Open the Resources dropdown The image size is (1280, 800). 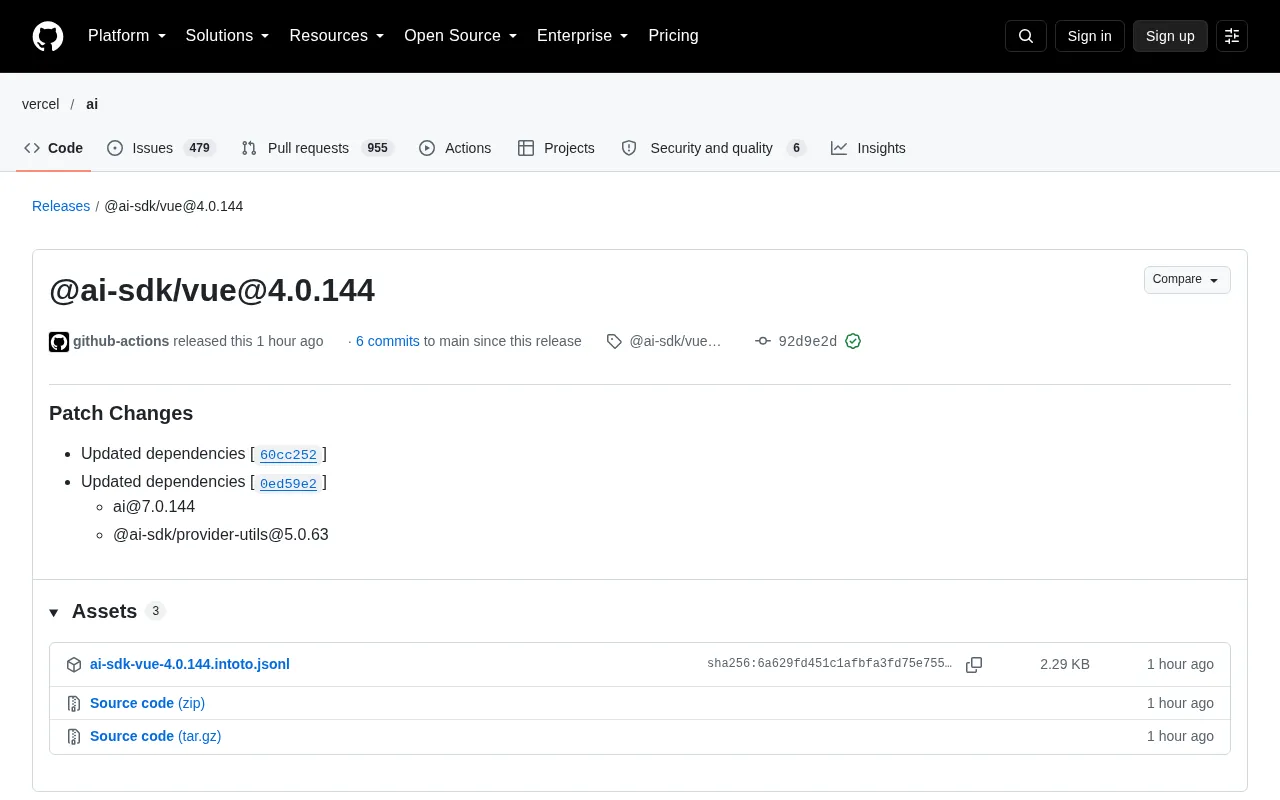(x=337, y=36)
